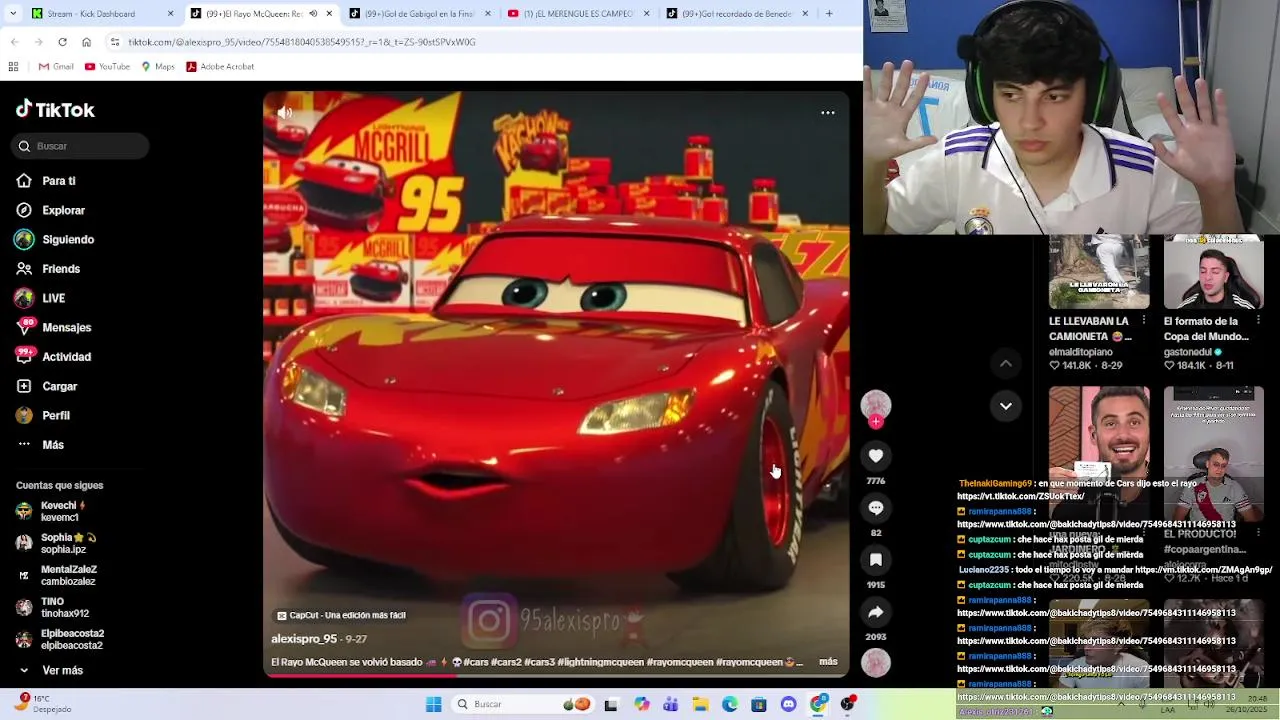Follow alexispro_95 with the red plus badge
This screenshot has height=720, width=1280.
876,422
